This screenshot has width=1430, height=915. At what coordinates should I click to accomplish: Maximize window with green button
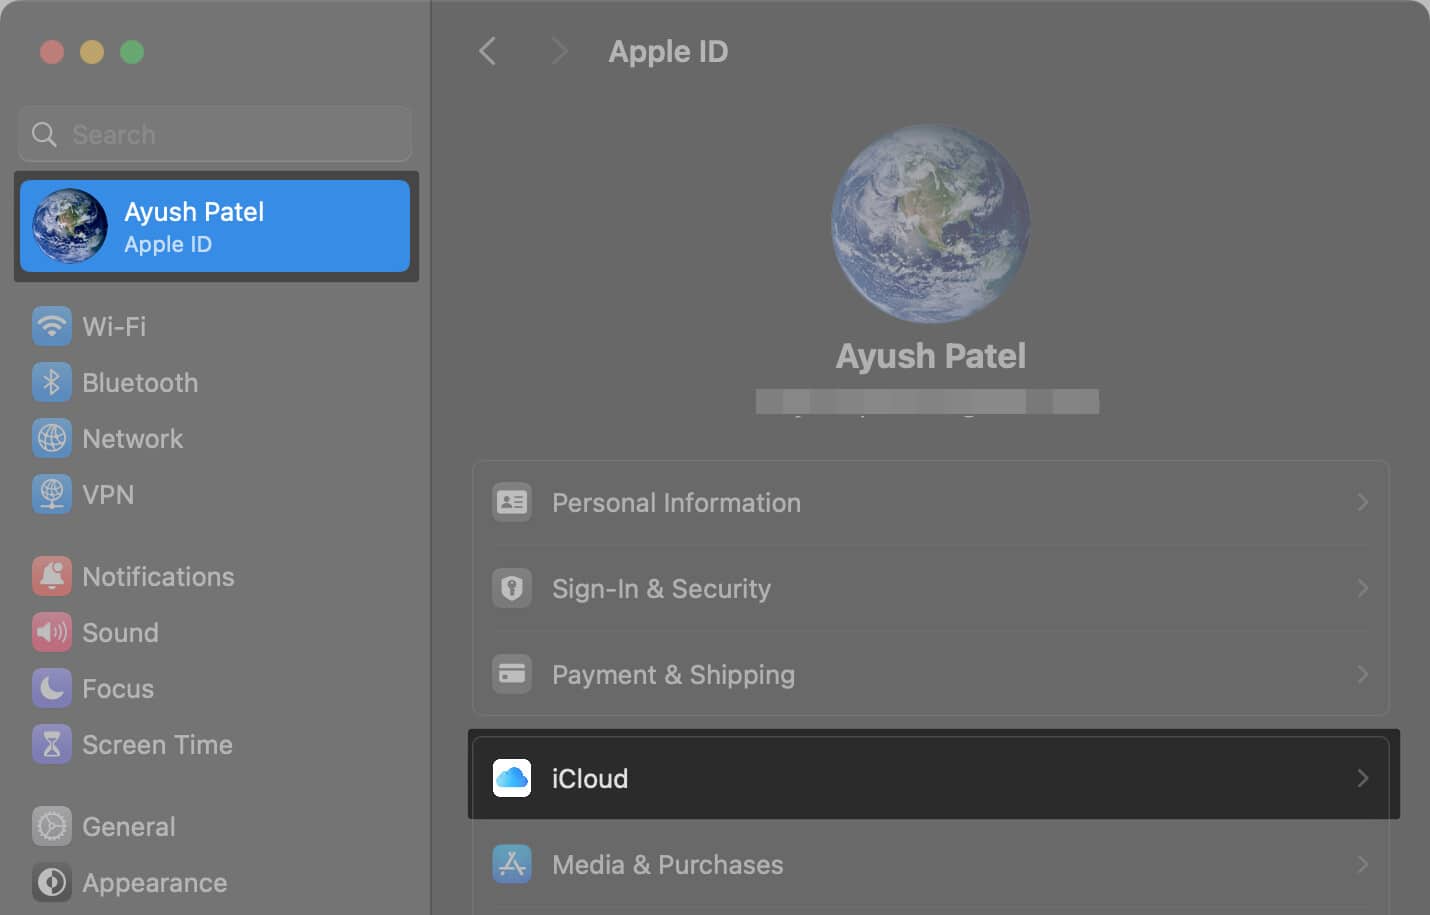click(x=132, y=51)
